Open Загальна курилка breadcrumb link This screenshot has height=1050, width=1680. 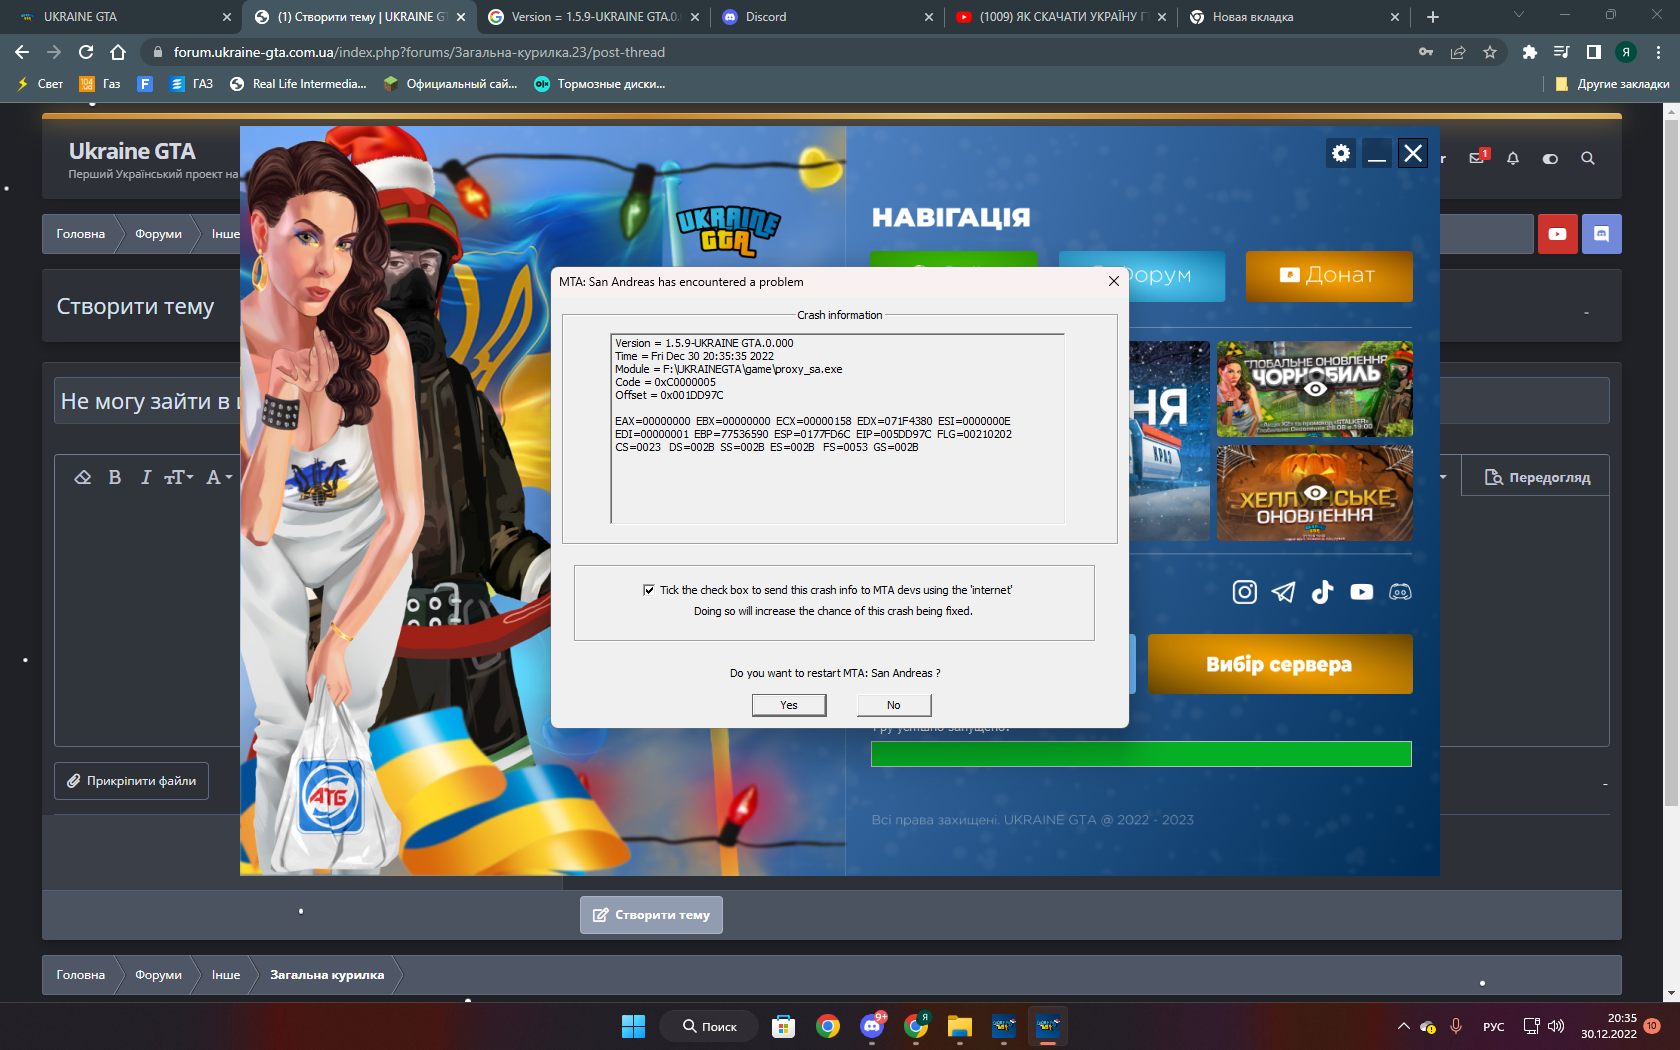[327, 975]
